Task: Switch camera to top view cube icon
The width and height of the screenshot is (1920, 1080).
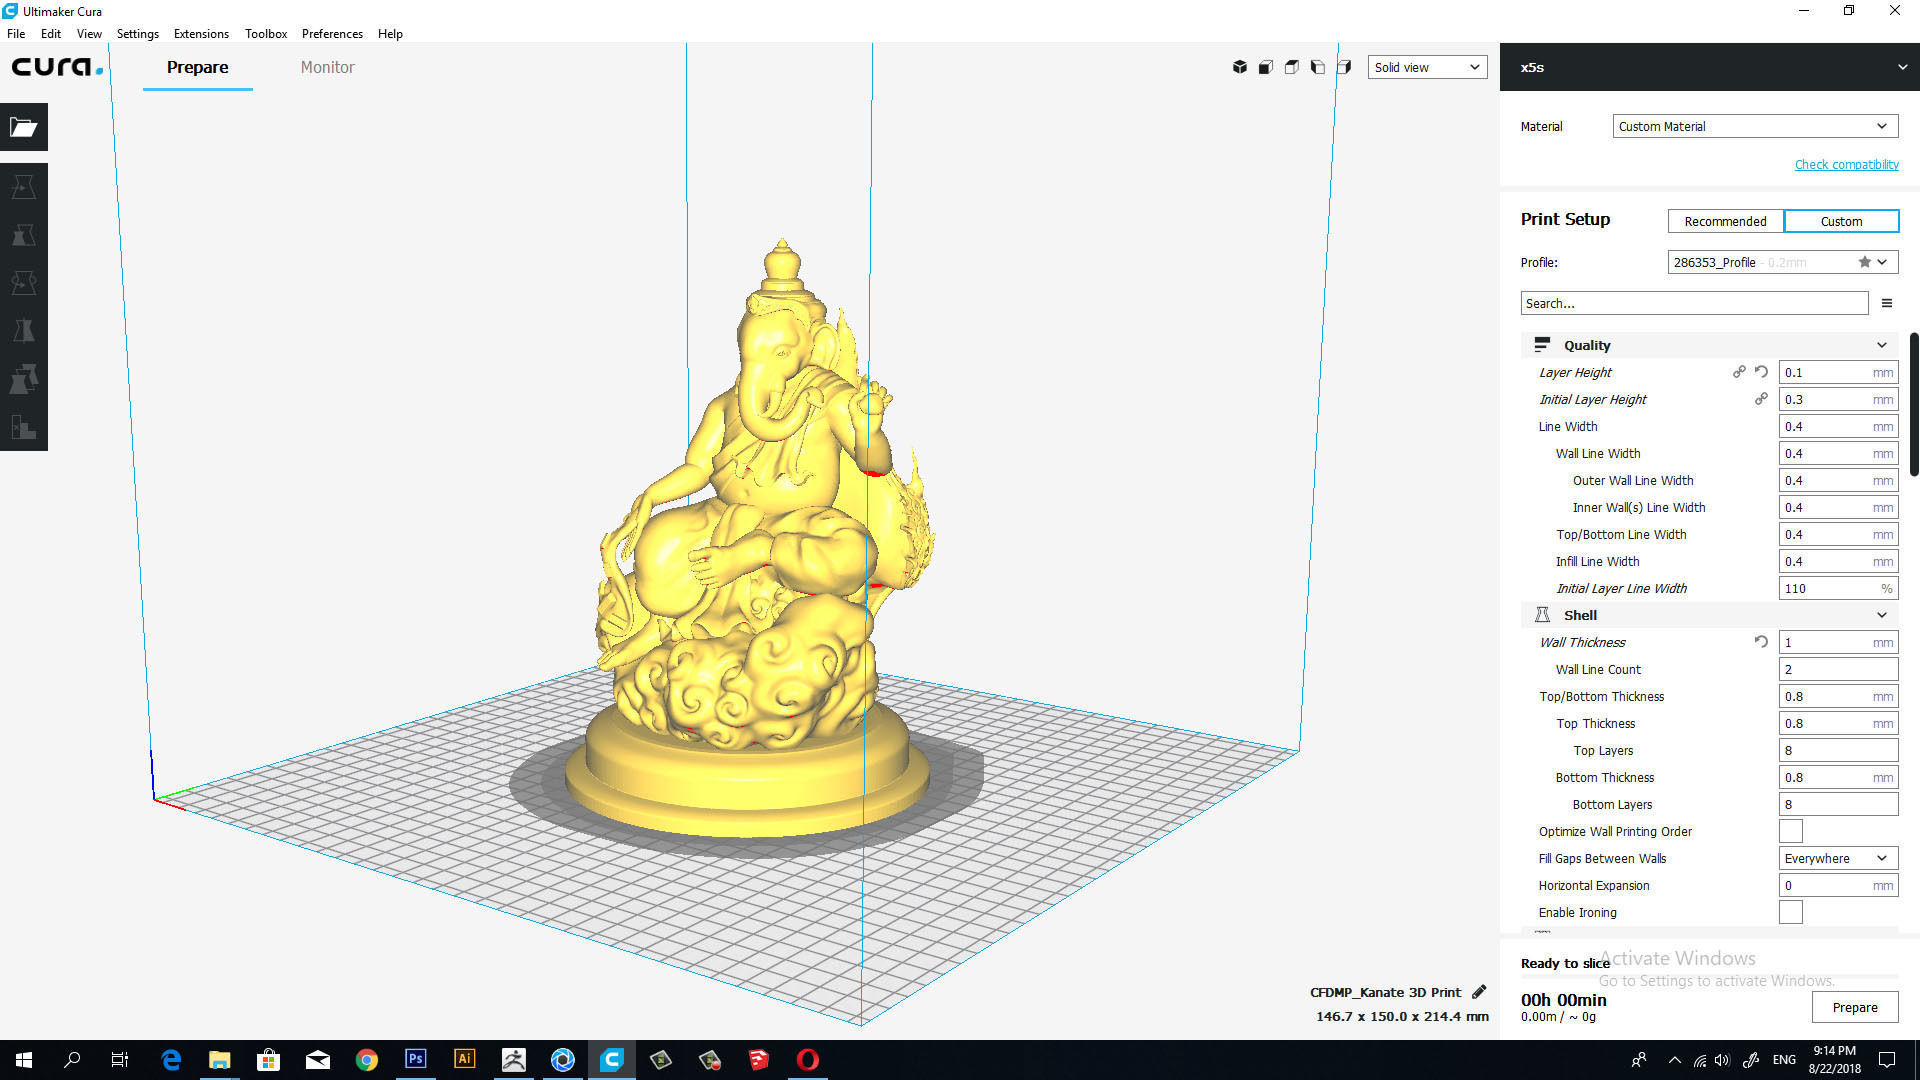Action: (x=1292, y=67)
